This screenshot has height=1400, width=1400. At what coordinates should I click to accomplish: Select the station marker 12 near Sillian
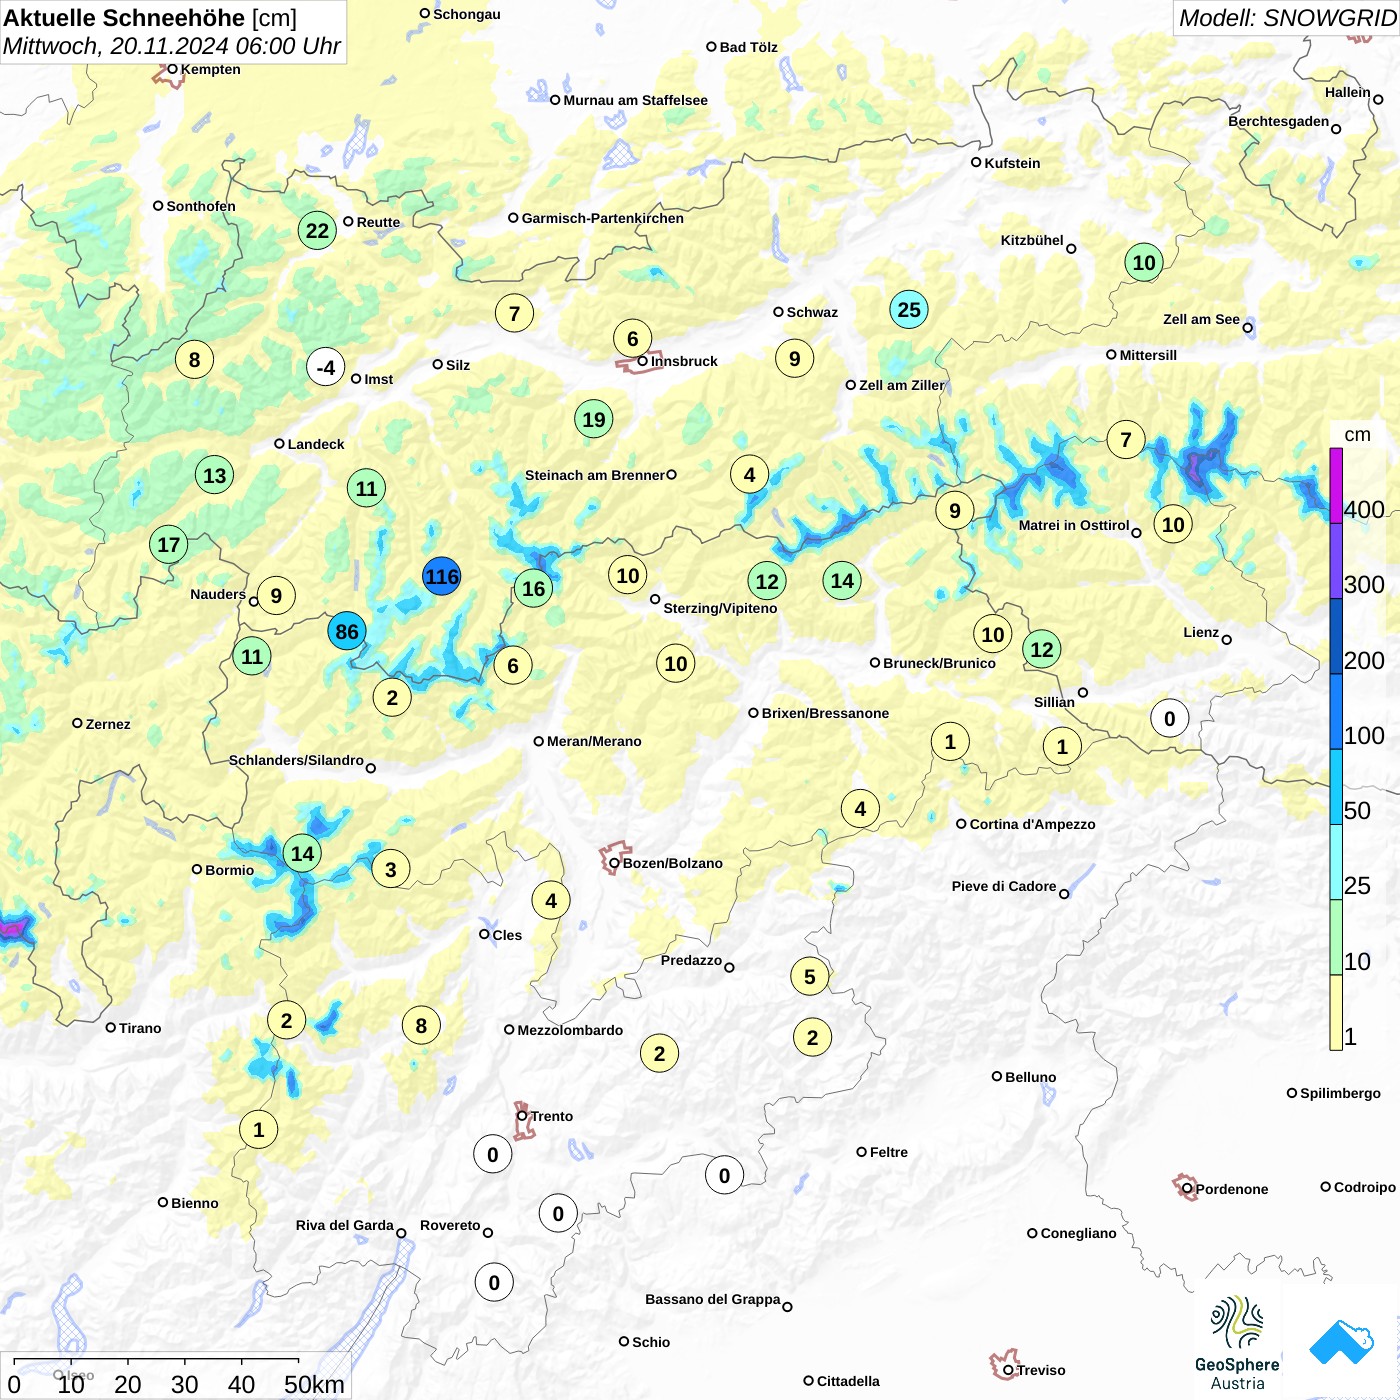(1042, 649)
